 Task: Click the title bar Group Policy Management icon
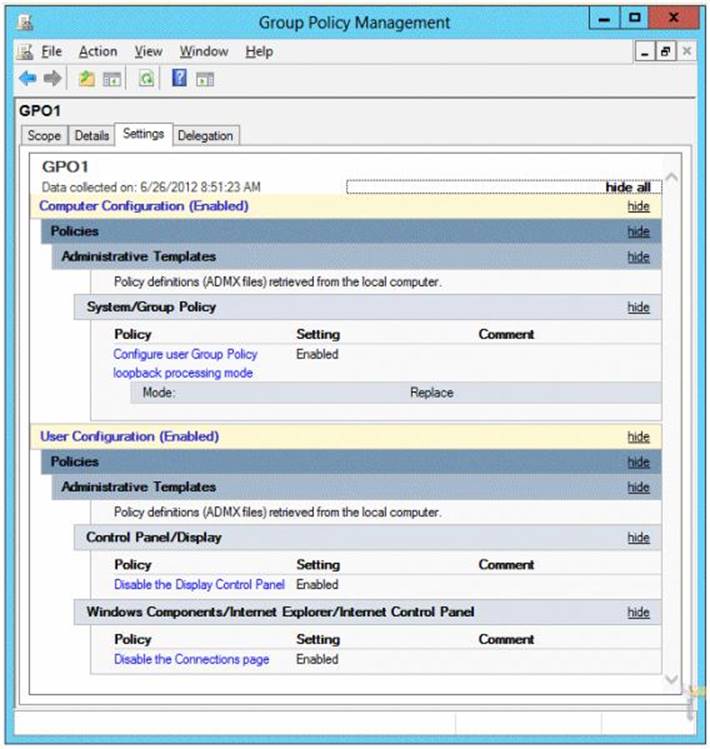pyautogui.click(x=25, y=21)
